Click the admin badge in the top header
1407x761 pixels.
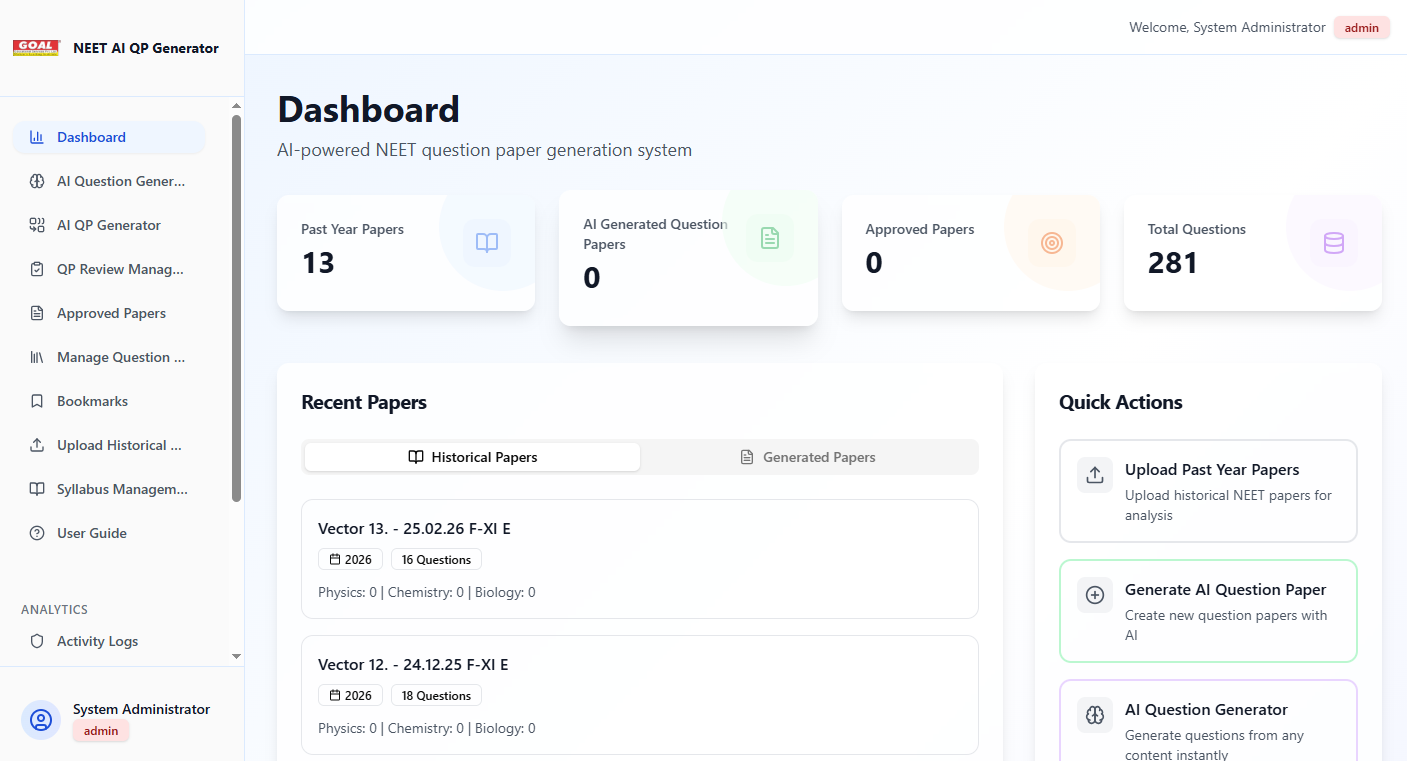point(1362,28)
